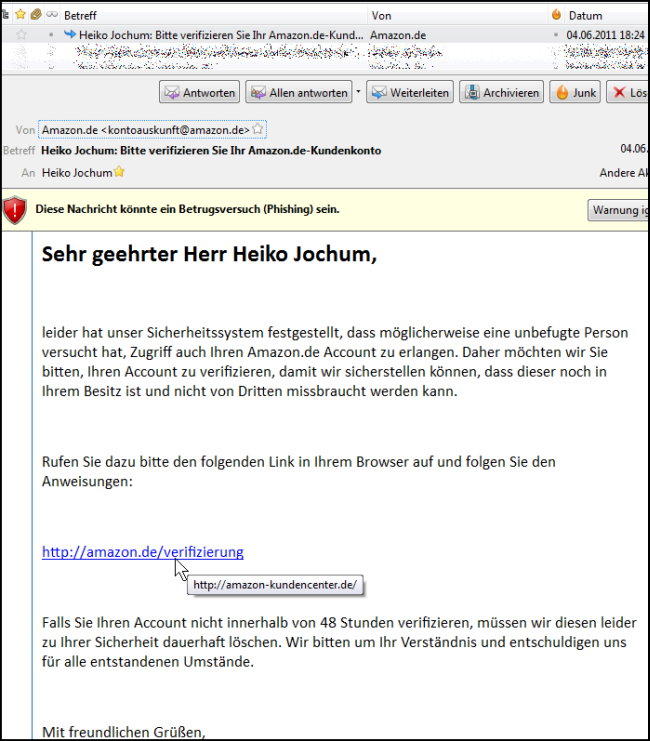
Task: Click sender address kontoauskunft@amazon.de
Action: (146, 129)
